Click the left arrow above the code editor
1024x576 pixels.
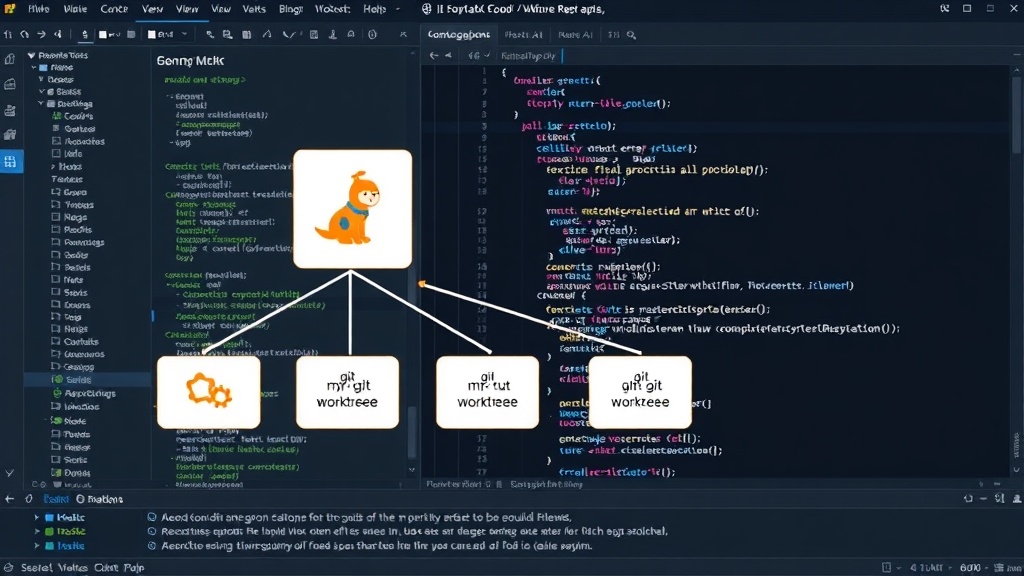(434, 56)
